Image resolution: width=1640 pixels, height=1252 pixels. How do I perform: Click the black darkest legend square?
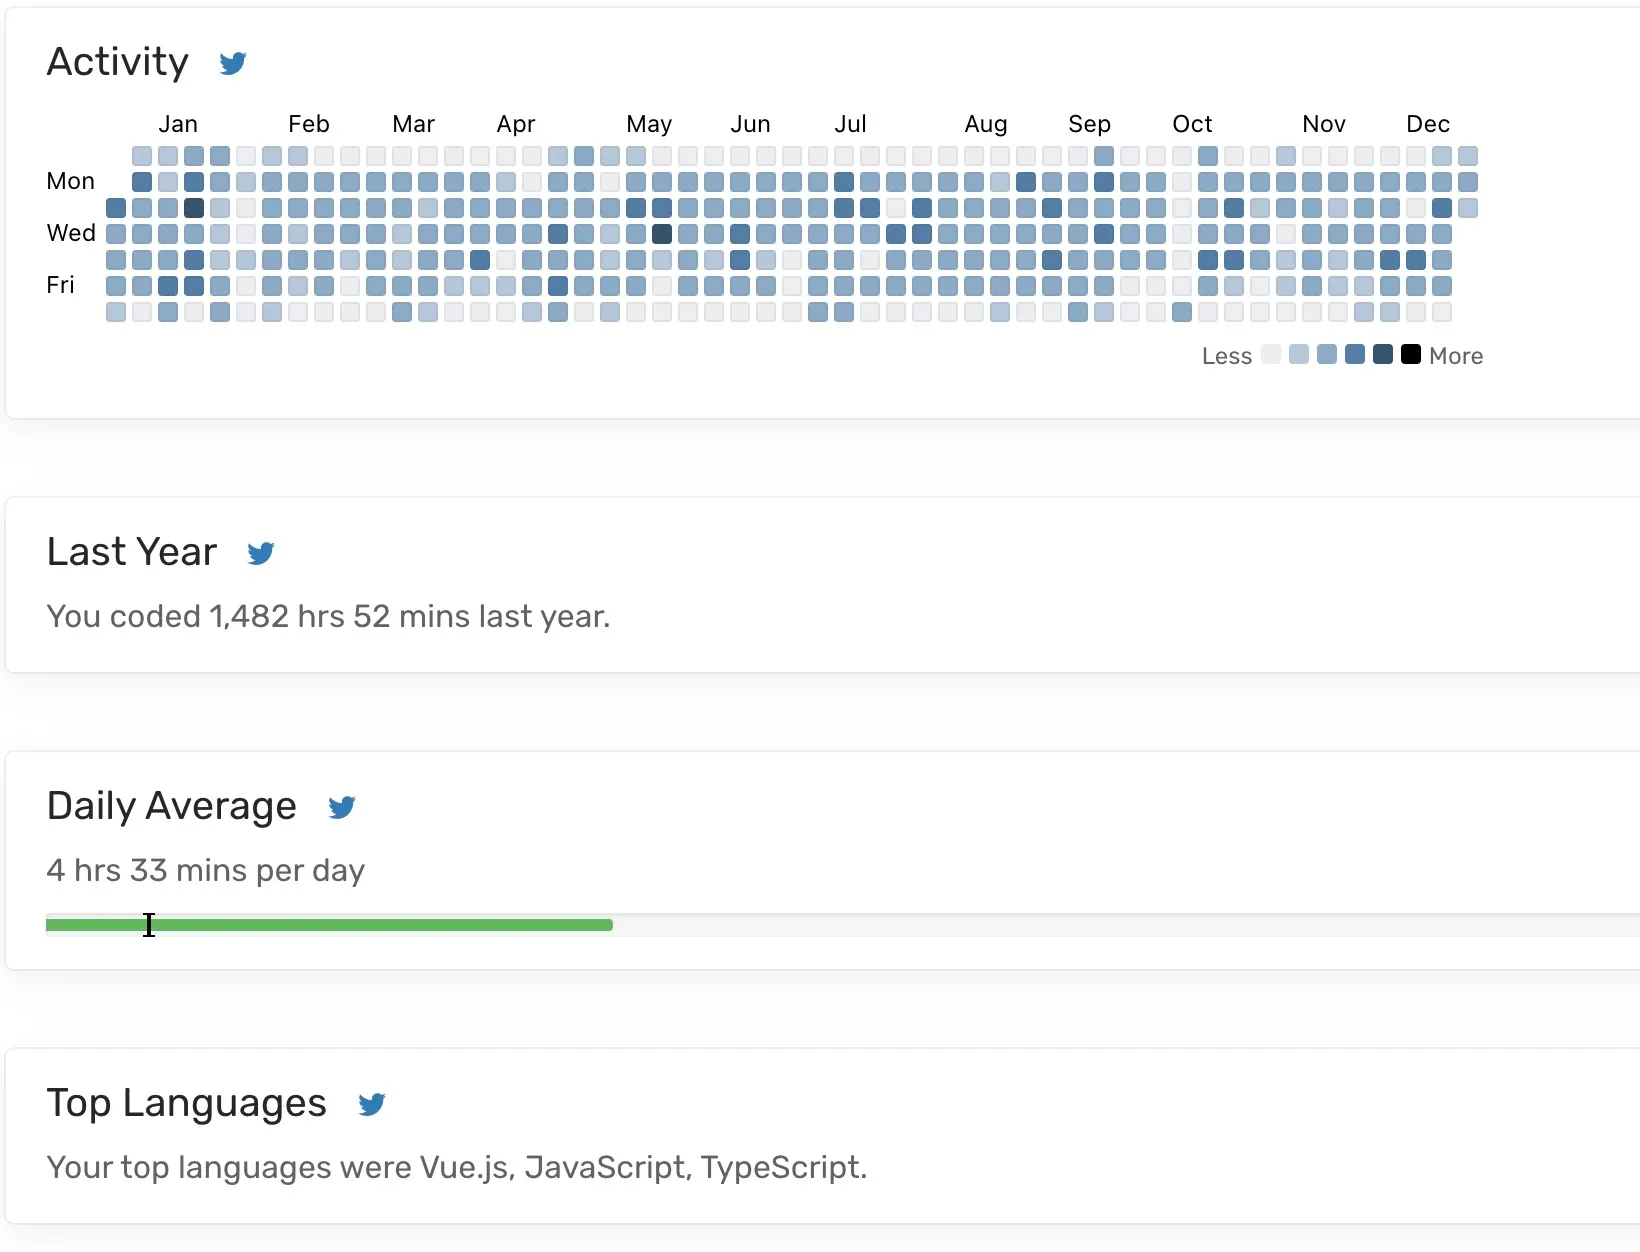tap(1411, 354)
